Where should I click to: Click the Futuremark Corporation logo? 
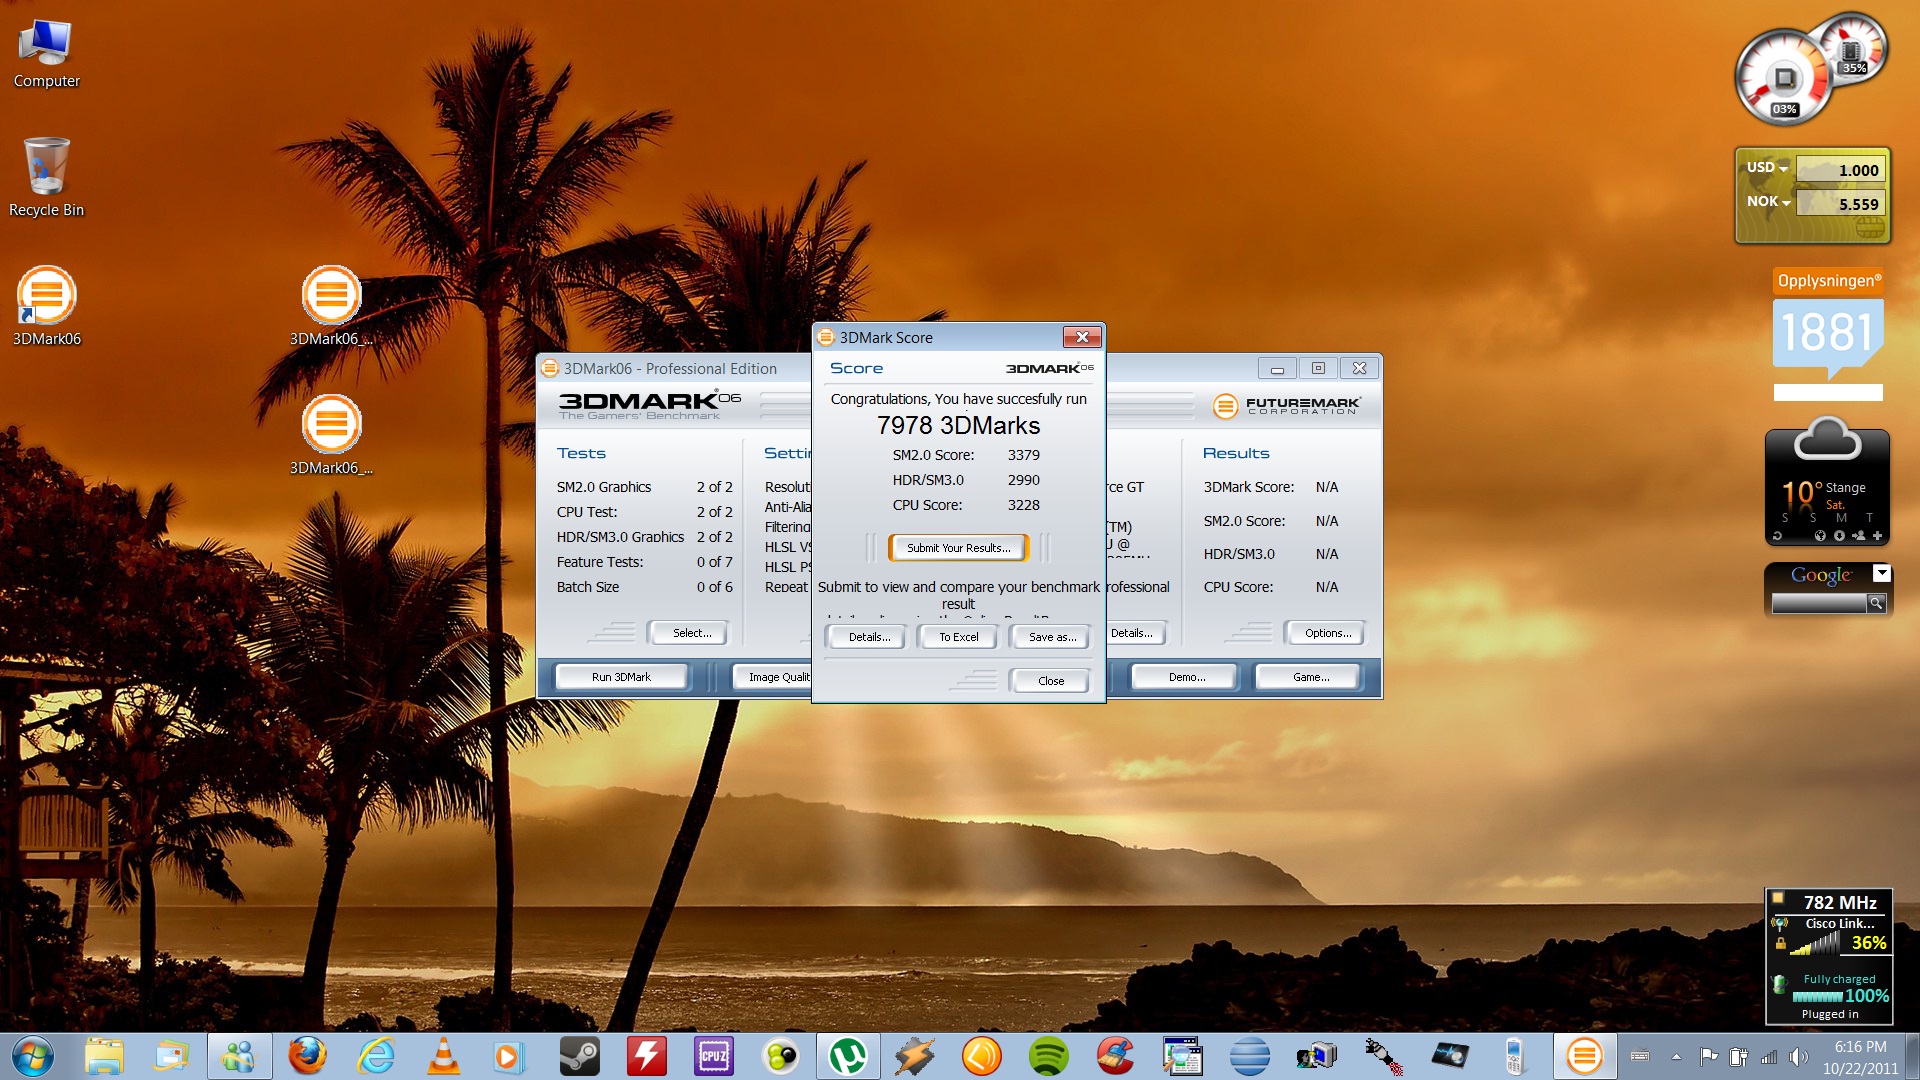point(1287,405)
